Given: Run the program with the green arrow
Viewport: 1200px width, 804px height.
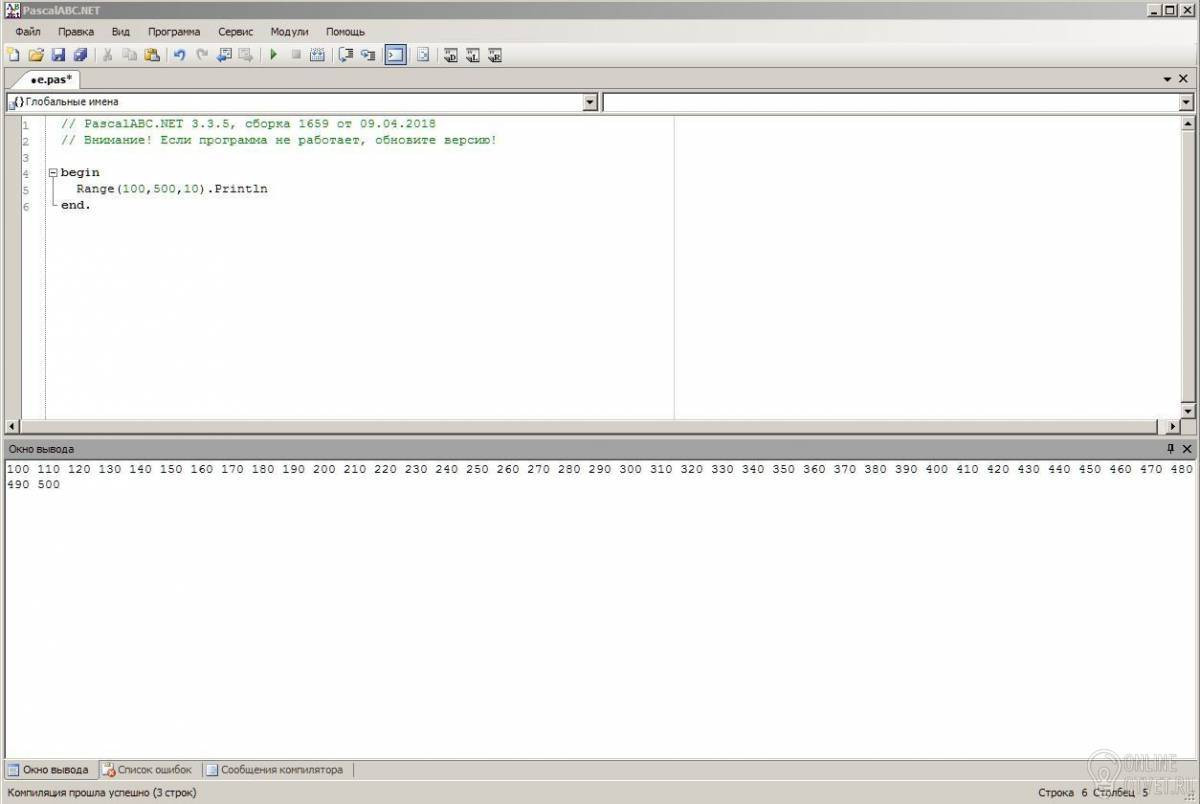Looking at the screenshot, I should 273,55.
